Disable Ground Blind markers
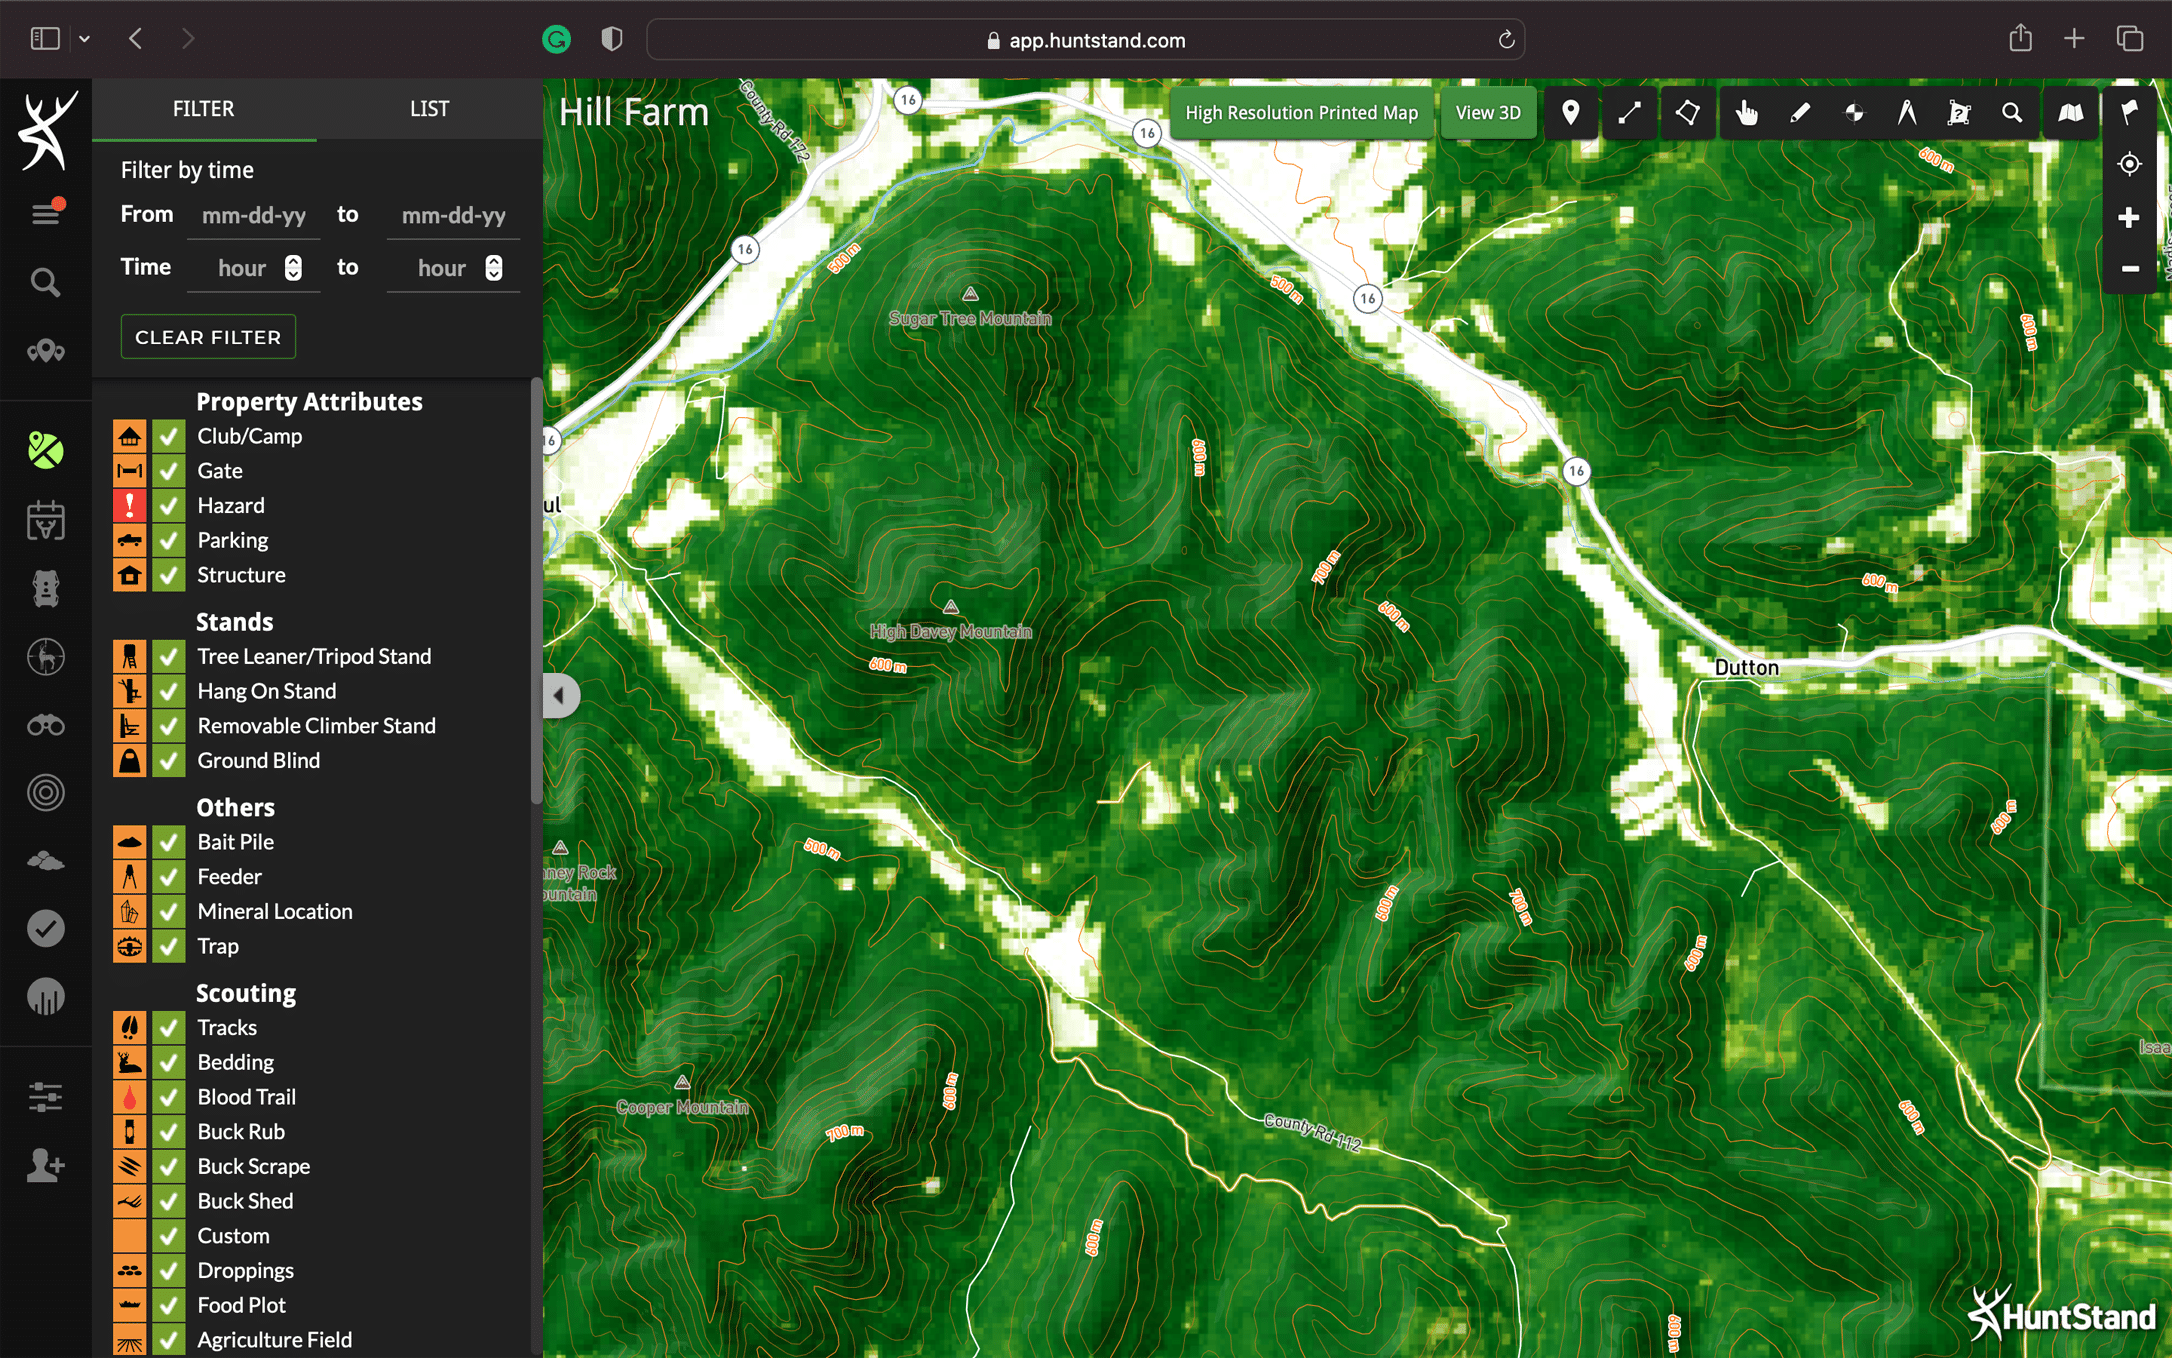 click(169, 760)
